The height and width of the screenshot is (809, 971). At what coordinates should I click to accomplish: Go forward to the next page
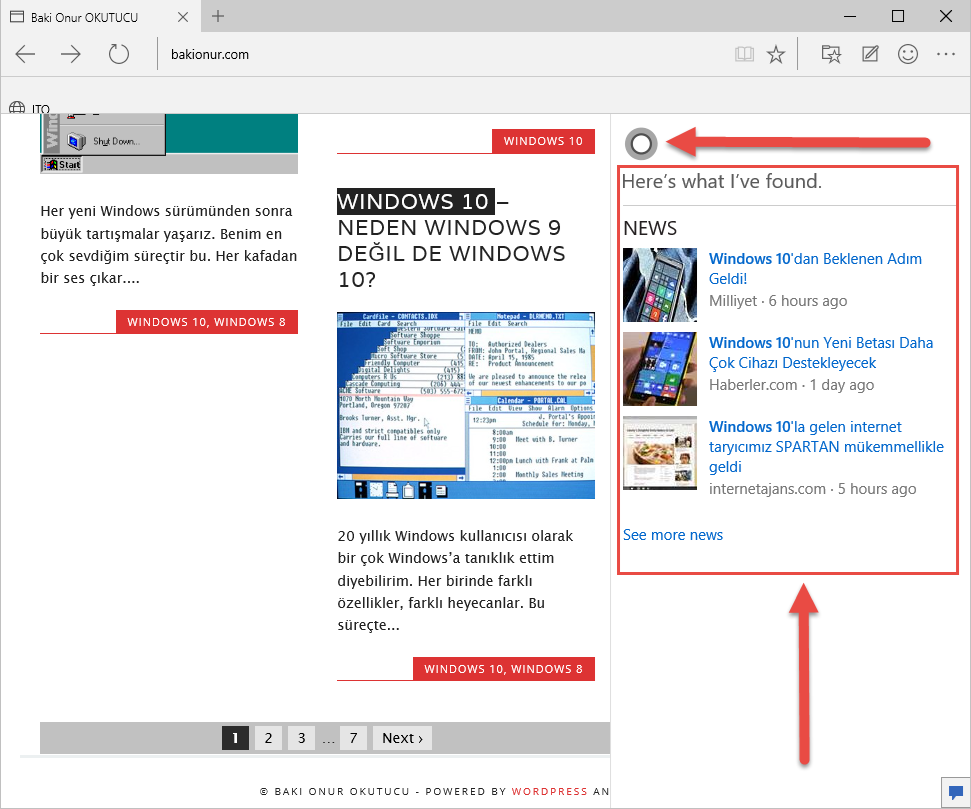pyautogui.click(x=71, y=55)
